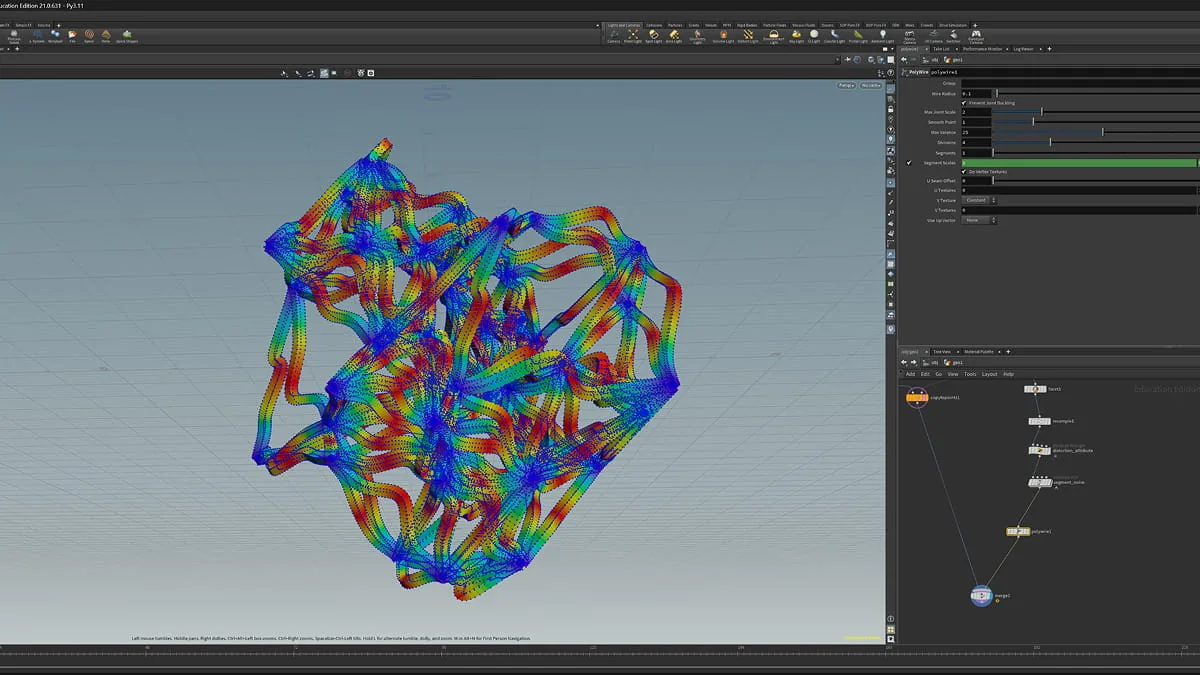The height and width of the screenshot is (675, 1200).
Task: Click the File shelf tool
Action: [72, 36]
